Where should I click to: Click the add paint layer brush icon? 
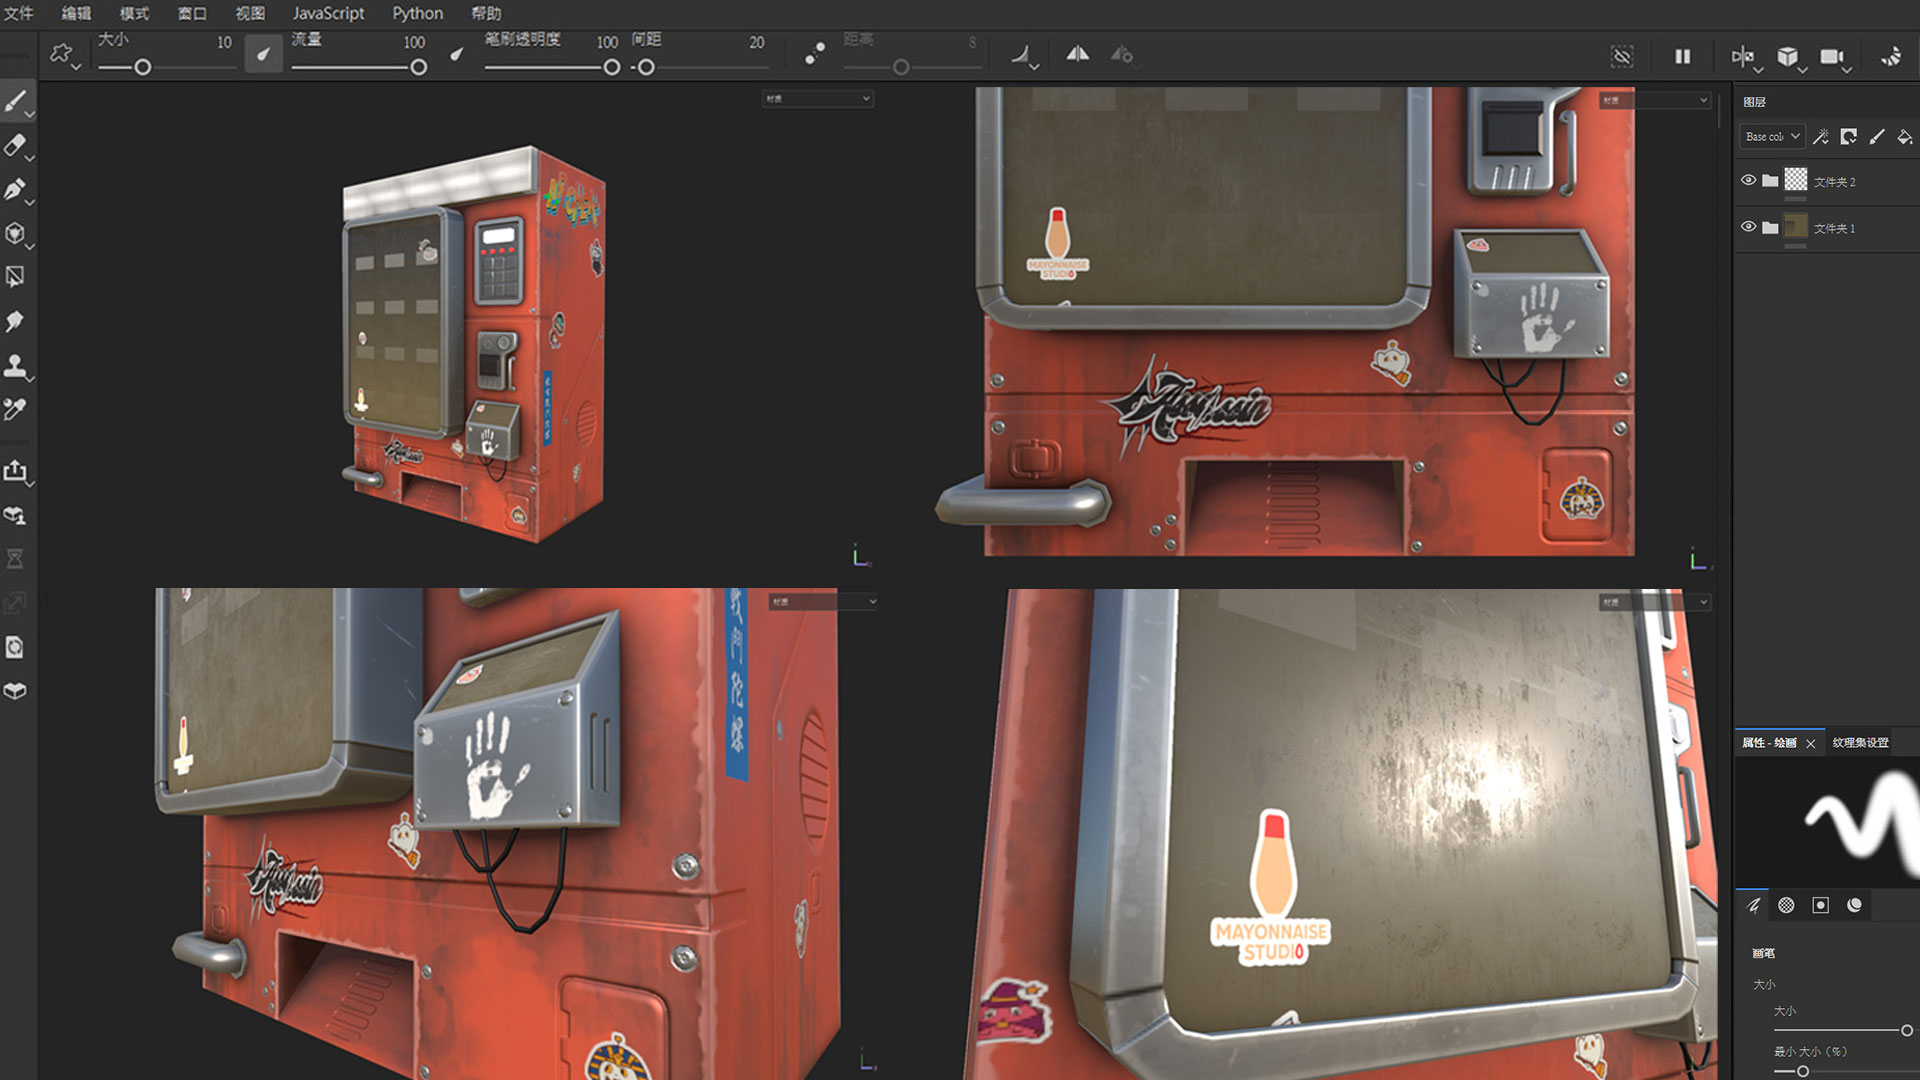(1876, 137)
